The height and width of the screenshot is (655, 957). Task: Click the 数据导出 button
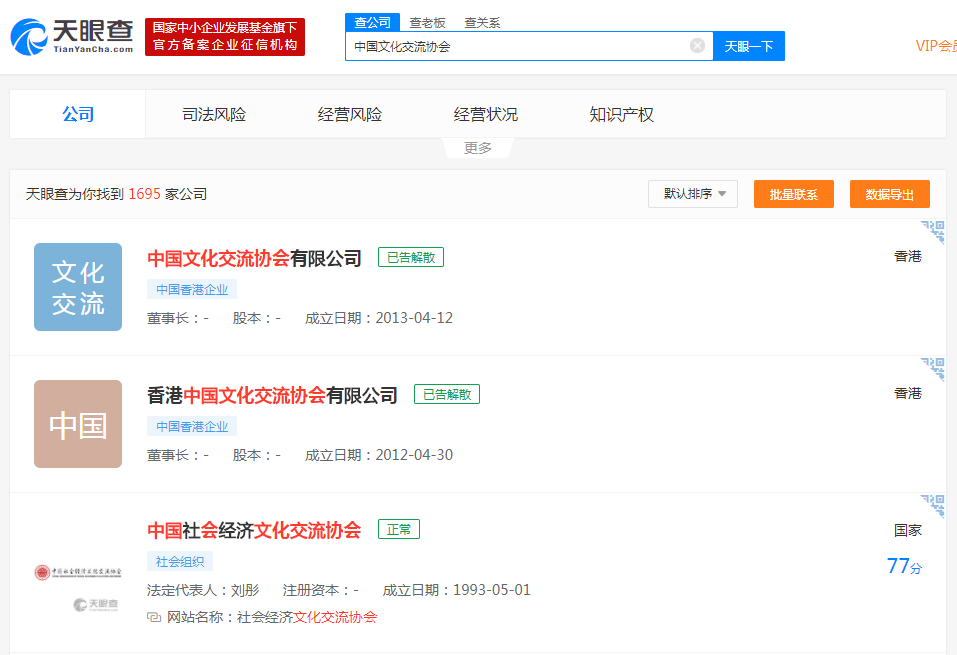click(x=889, y=194)
